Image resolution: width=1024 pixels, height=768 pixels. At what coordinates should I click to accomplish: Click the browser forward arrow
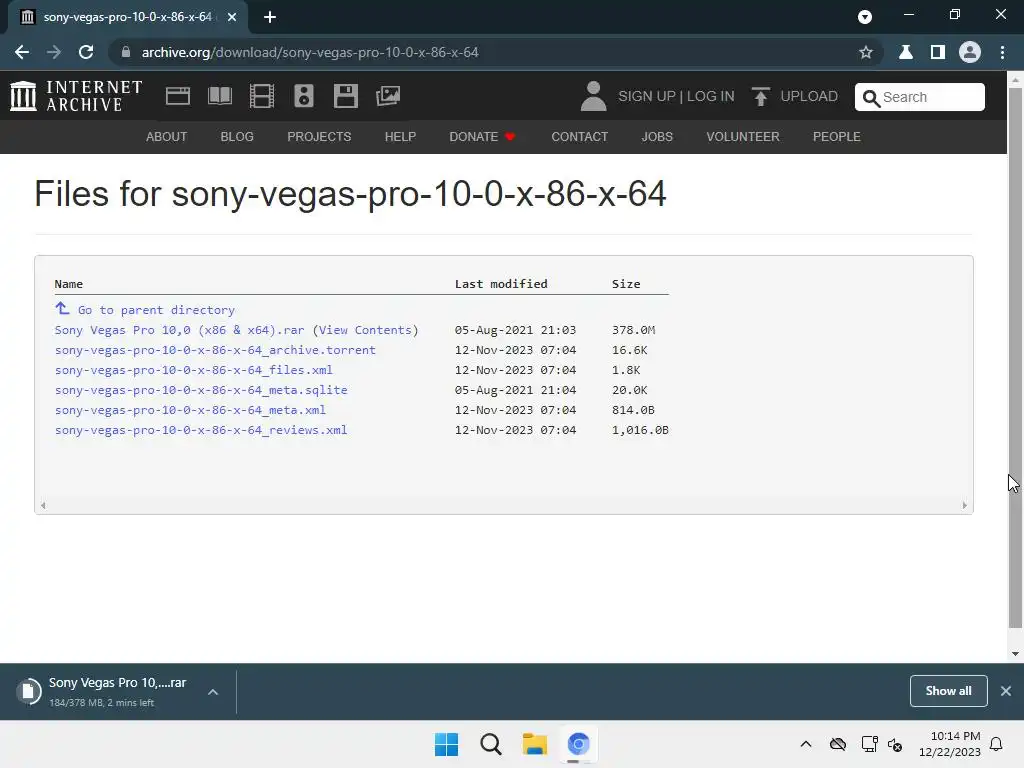tap(54, 52)
